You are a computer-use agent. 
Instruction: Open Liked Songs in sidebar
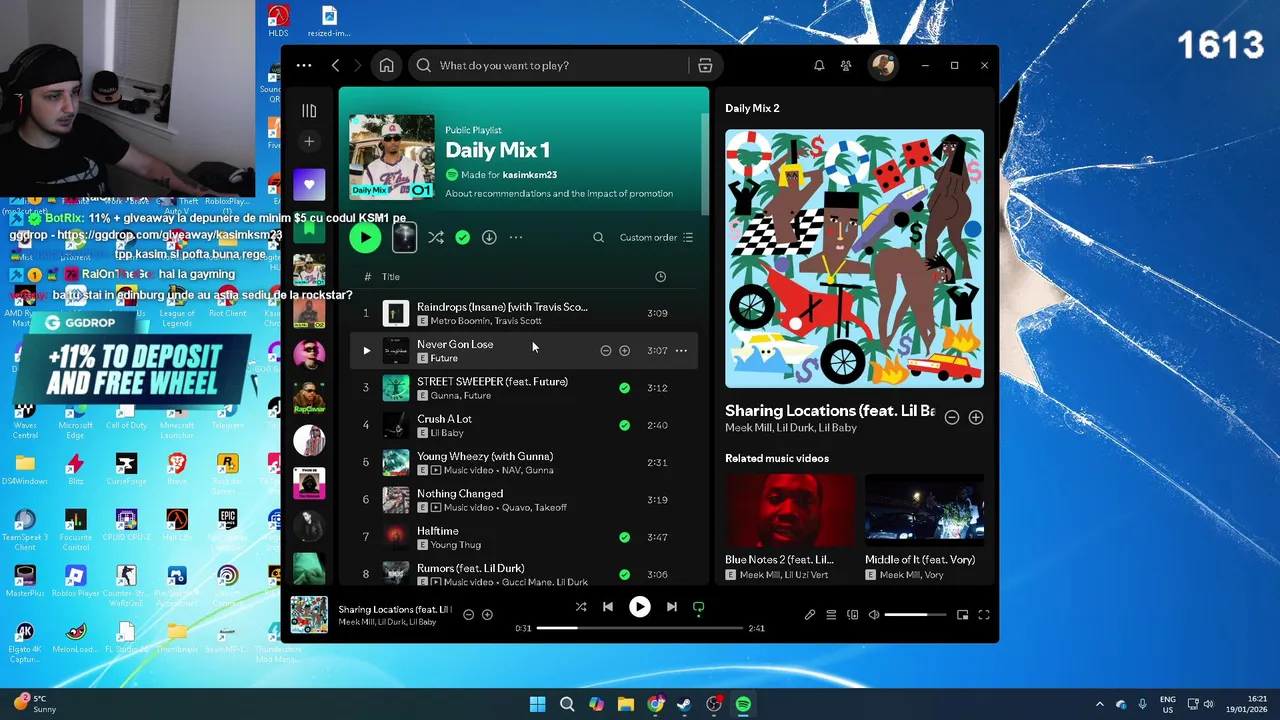[309, 185]
